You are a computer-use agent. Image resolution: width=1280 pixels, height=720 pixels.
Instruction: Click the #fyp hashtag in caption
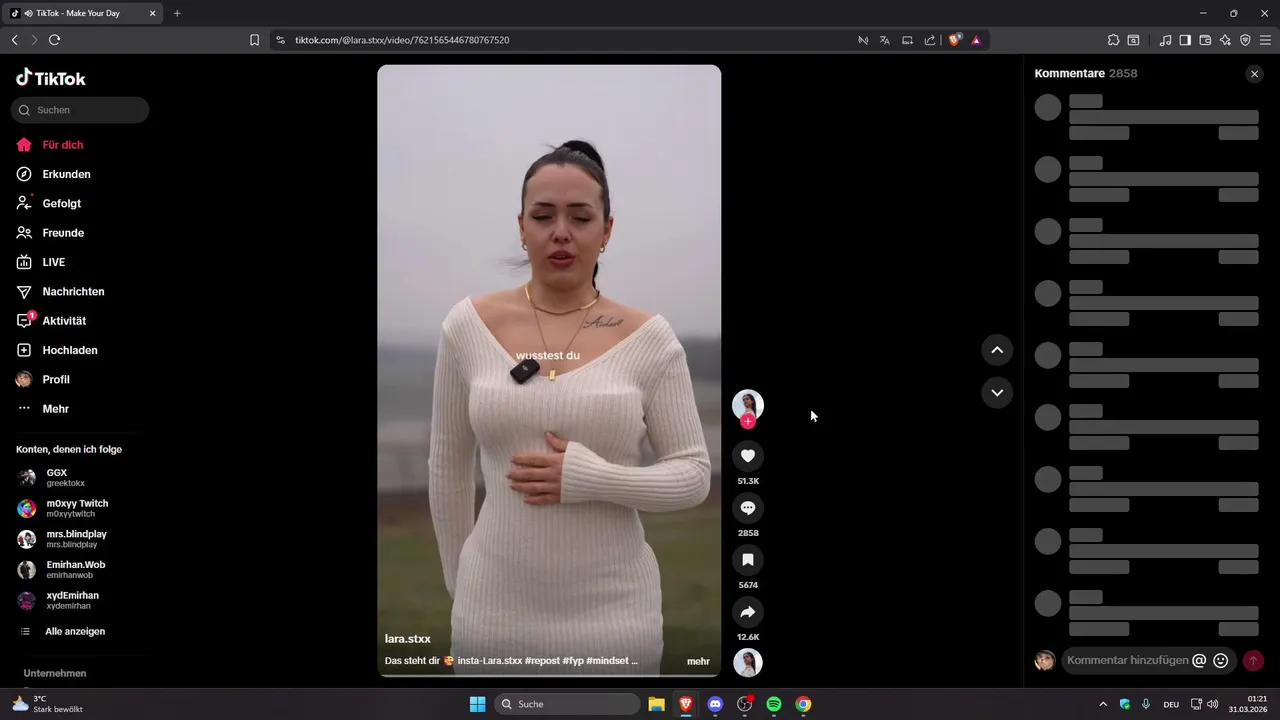tap(574, 661)
